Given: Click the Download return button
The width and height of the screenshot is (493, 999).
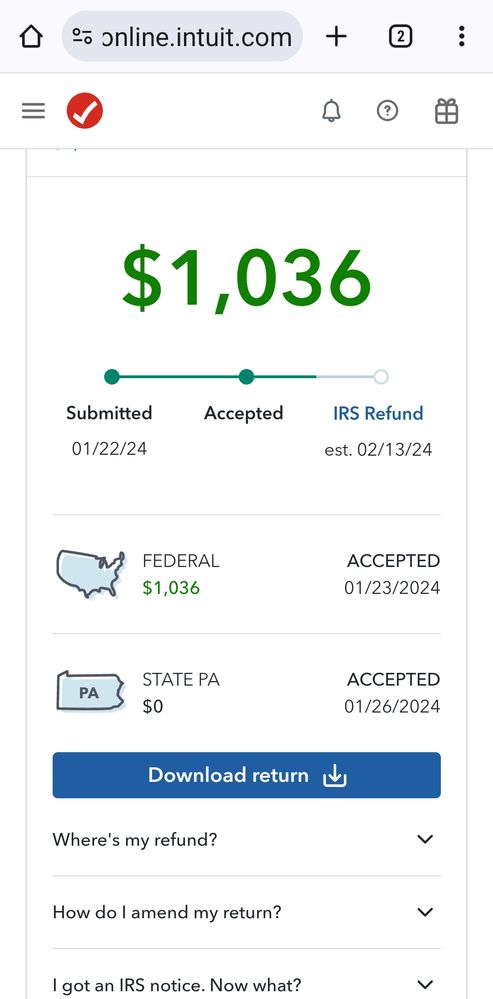Looking at the screenshot, I should click(246, 775).
